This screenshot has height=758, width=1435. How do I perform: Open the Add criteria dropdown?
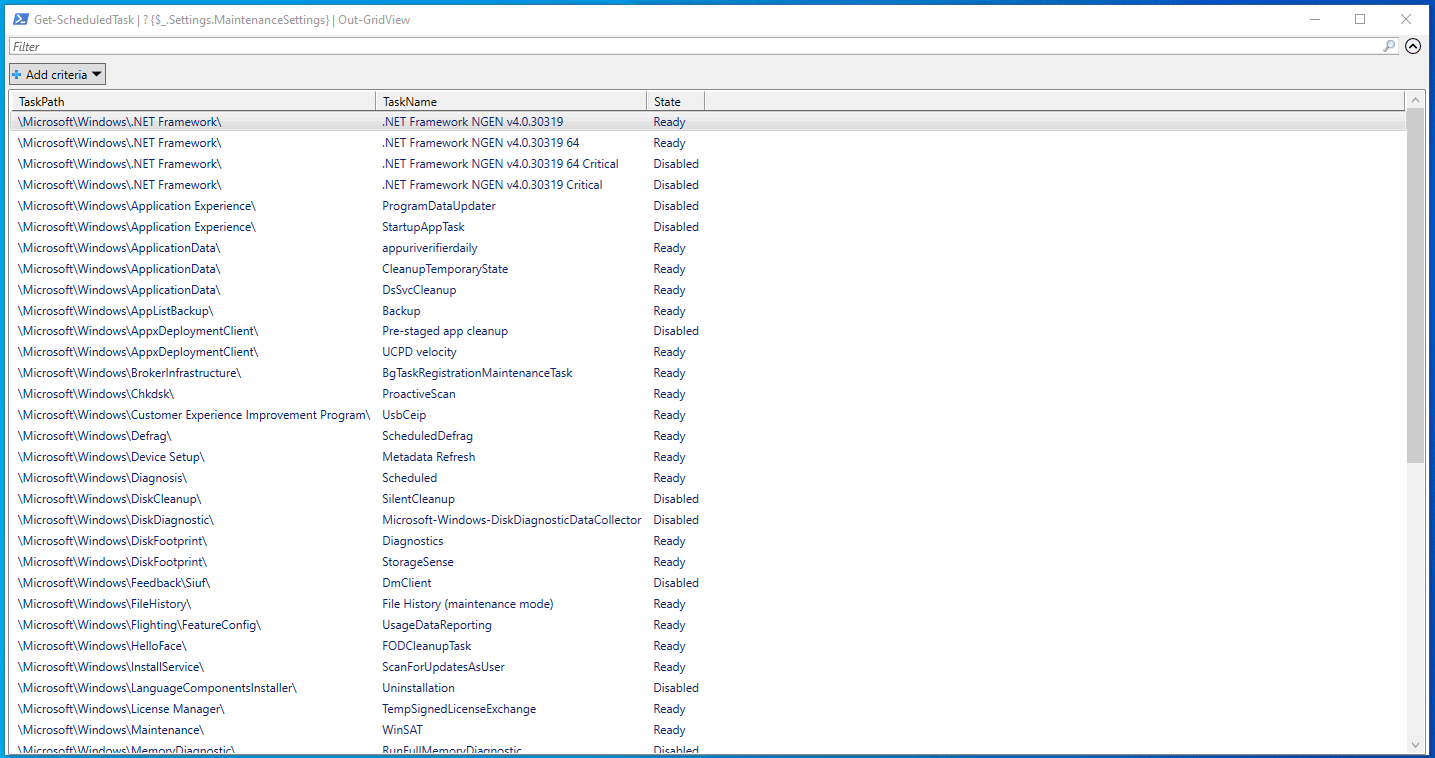(57, 74)
